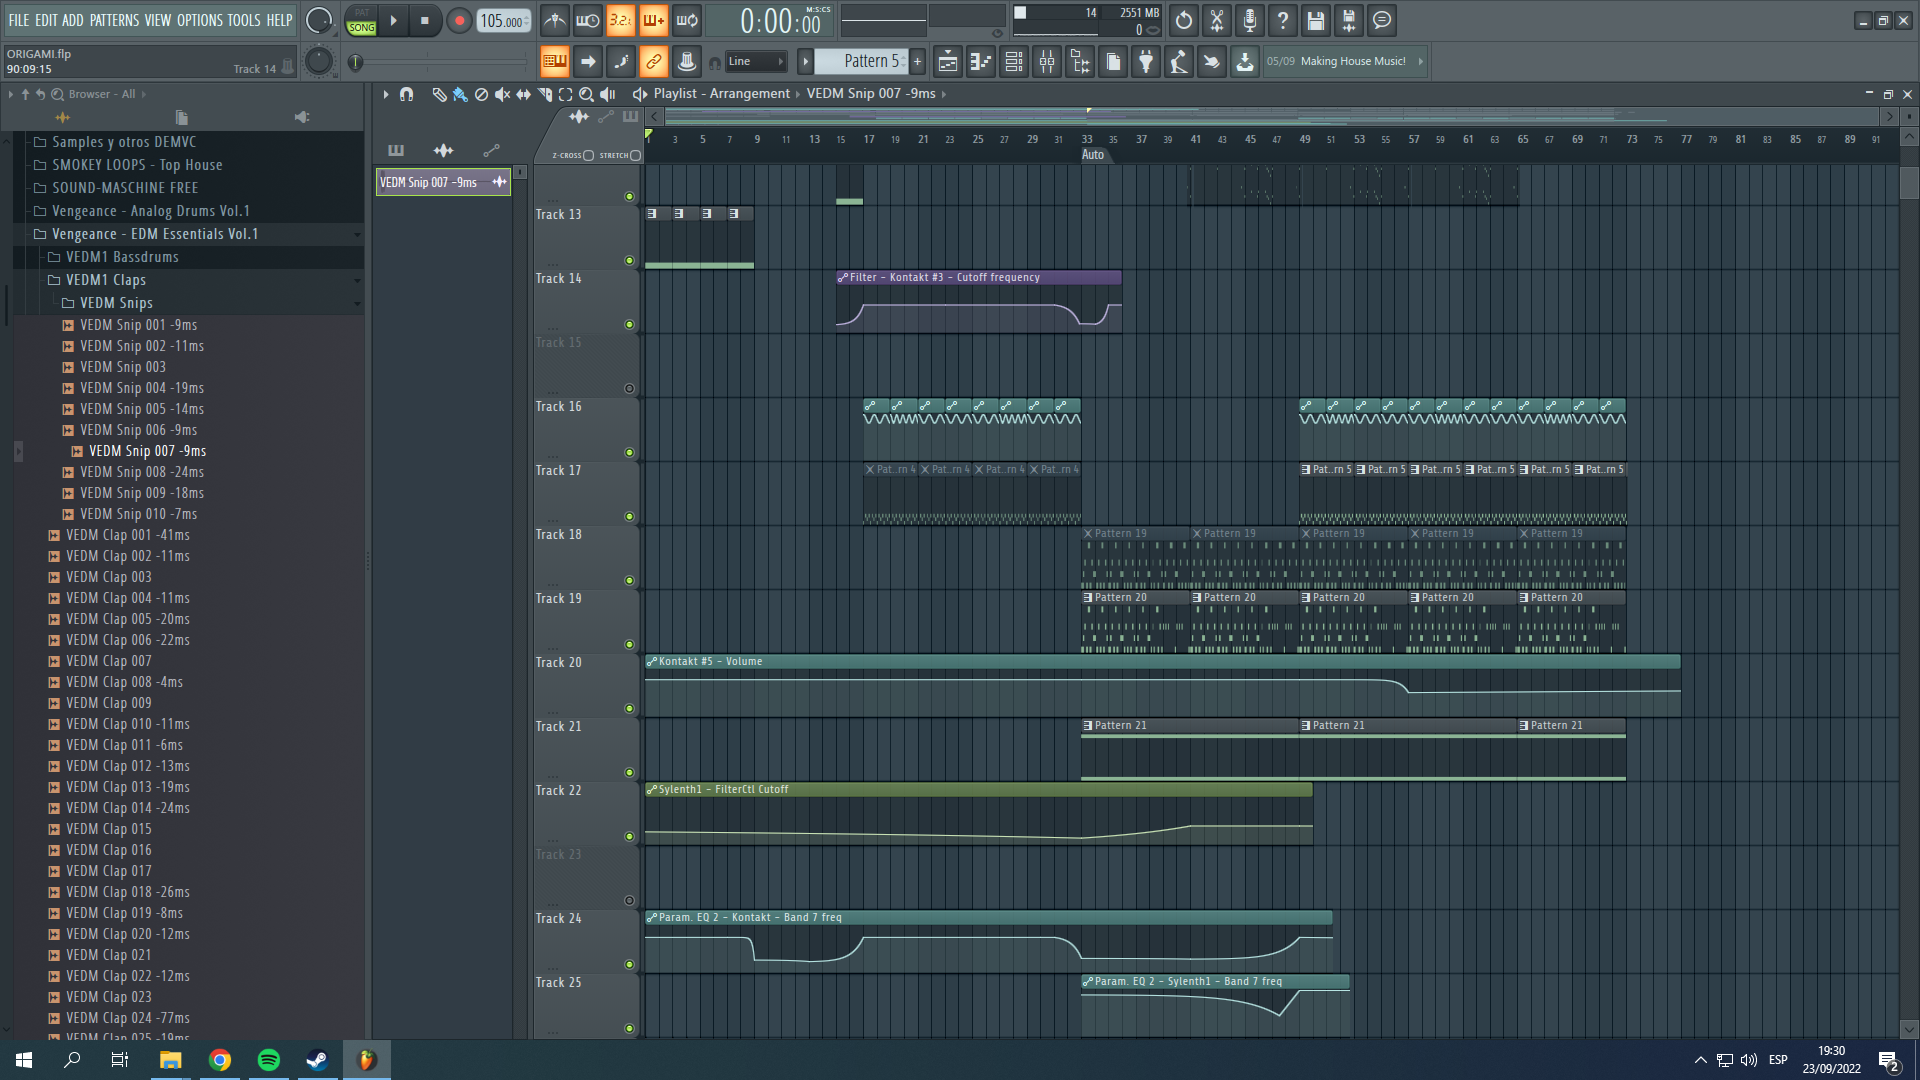This screenshot has width=1920, height=1080.
Task: Collapse the VEDM Snips folder
Action: pyautogui.click(x=116, y=303)
